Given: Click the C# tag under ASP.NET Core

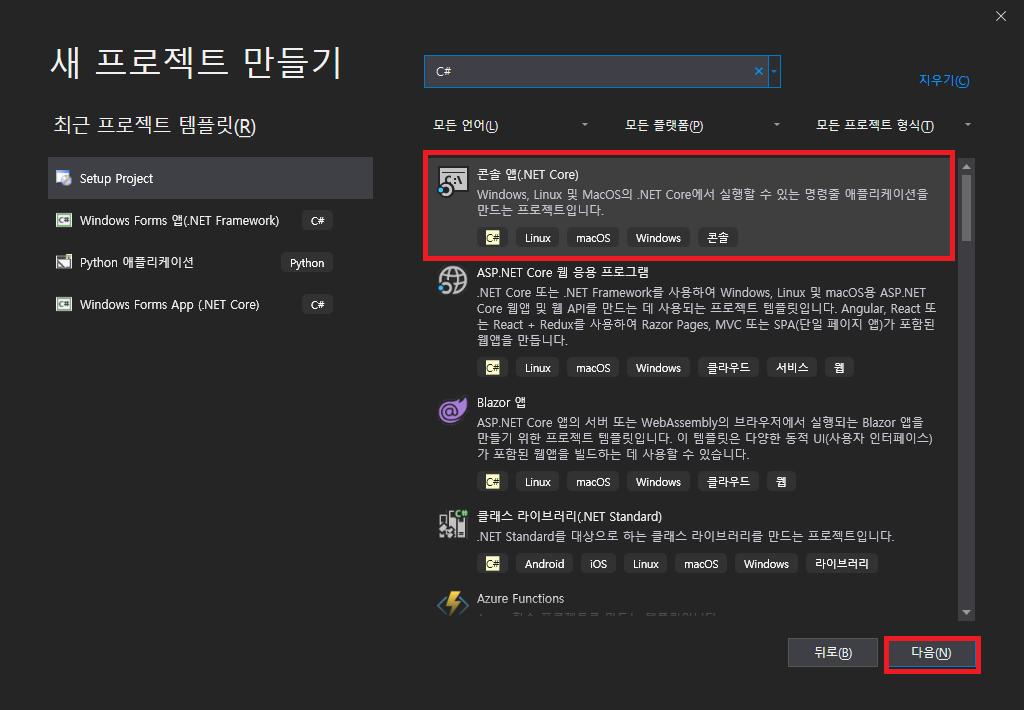Looking at the screenshot, I should [492, 368].
